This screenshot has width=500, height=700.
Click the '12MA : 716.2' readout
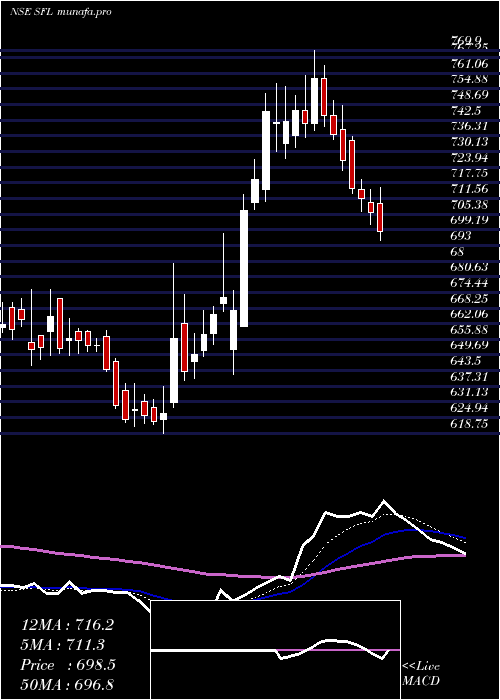click(67, 625)
